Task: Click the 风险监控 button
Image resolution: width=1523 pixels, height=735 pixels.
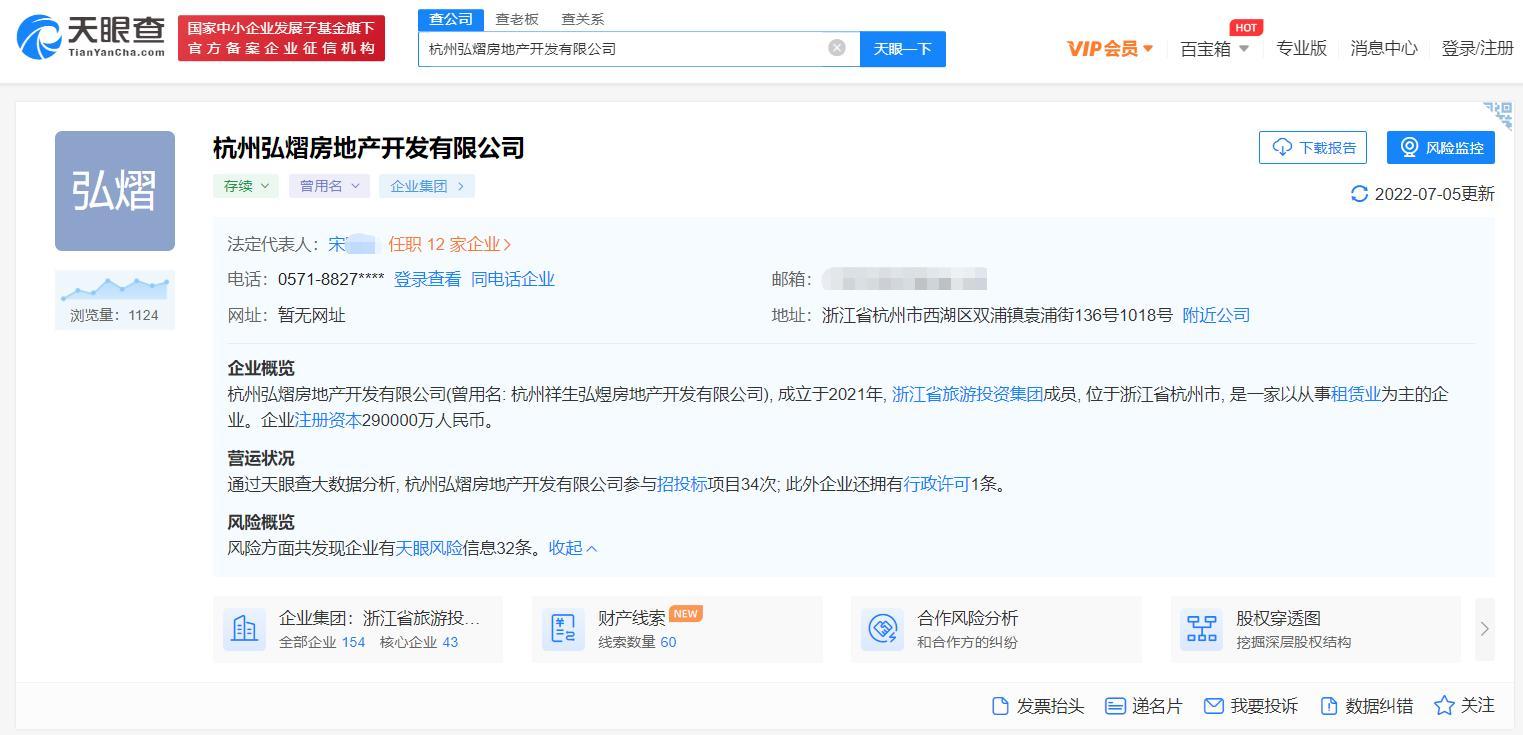Action: pos(1441,147)
